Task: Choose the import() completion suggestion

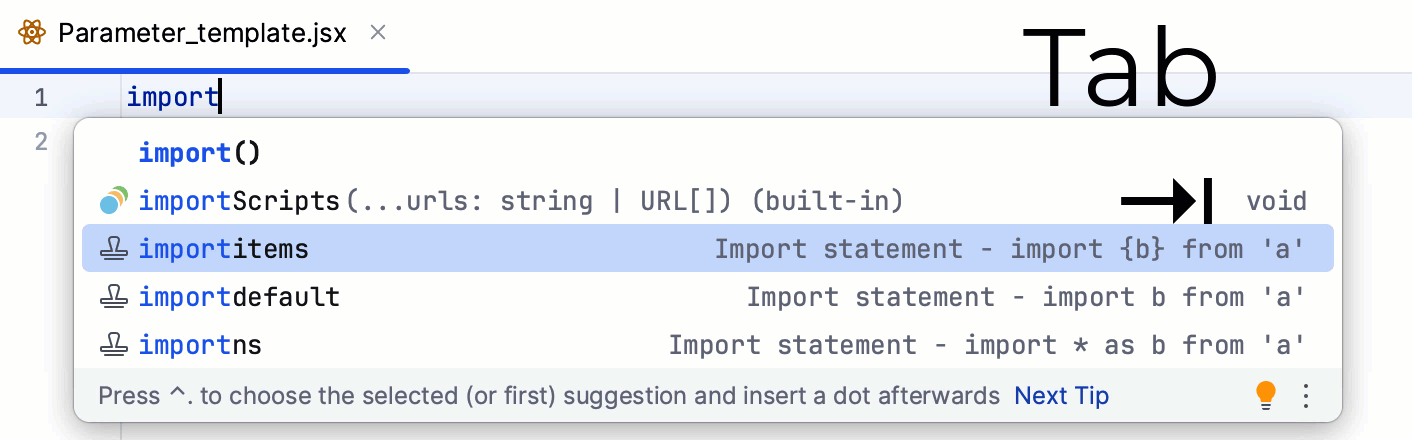Action: (x=199, y=153)
